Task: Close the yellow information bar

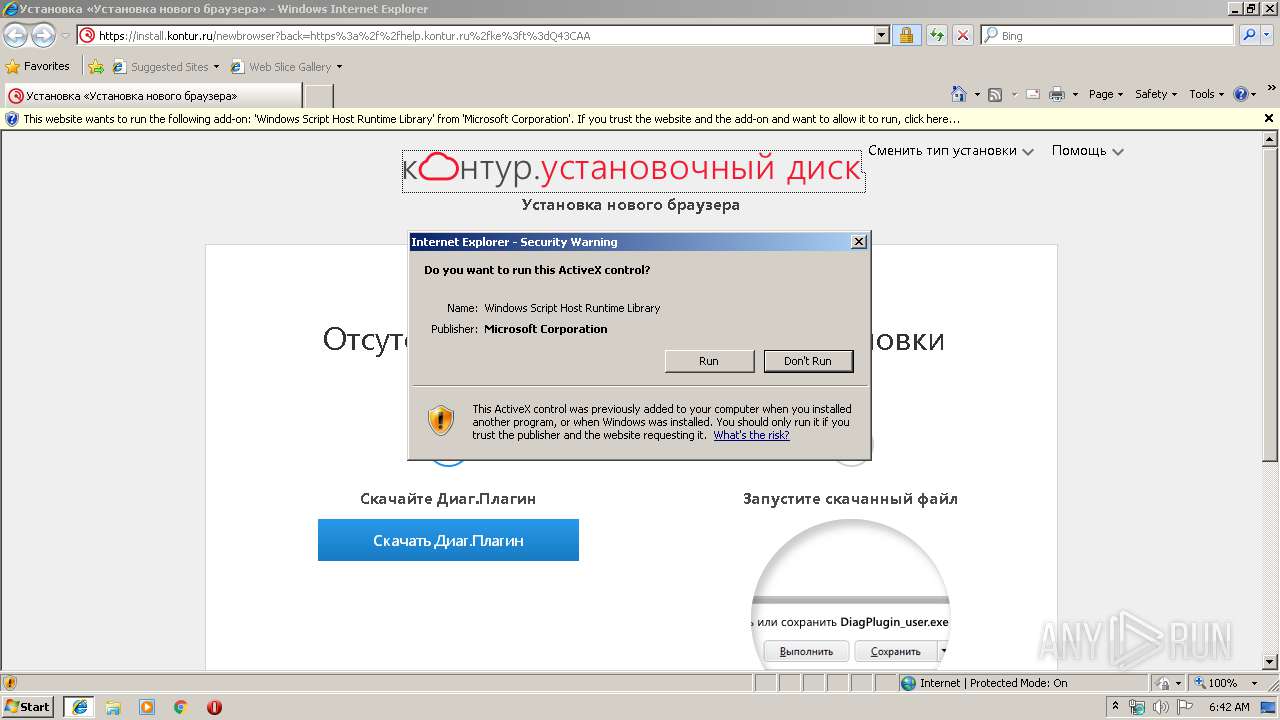Action: 1269,118
